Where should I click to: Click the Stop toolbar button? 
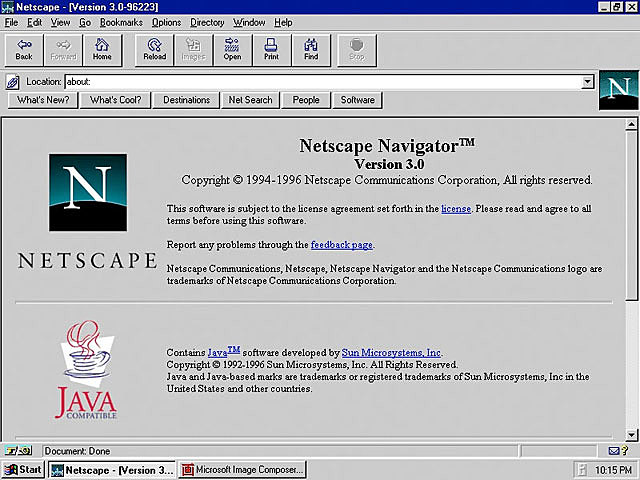click(356, 50)
